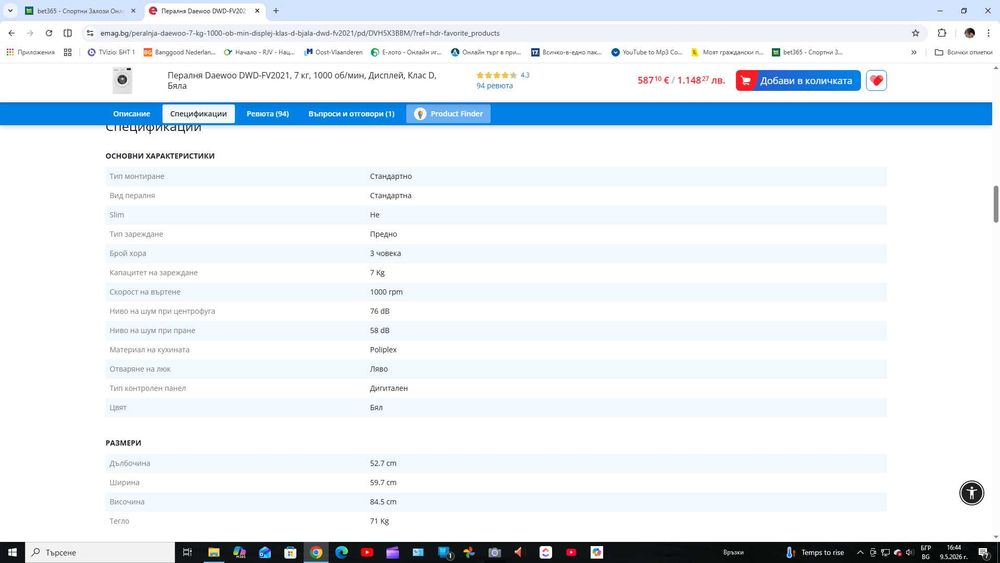Open the Приложения apps shortcut
The width and height of the screenshot is (1000, 563).
pos(31,52)
